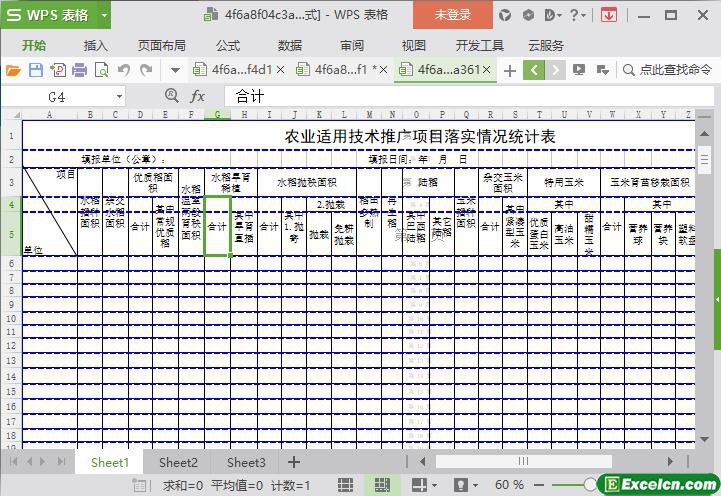The height and width of the screenshot is (496, 721).
Task: Switch to the Sheet2 worksheet tab
Action: coord(178,462)
